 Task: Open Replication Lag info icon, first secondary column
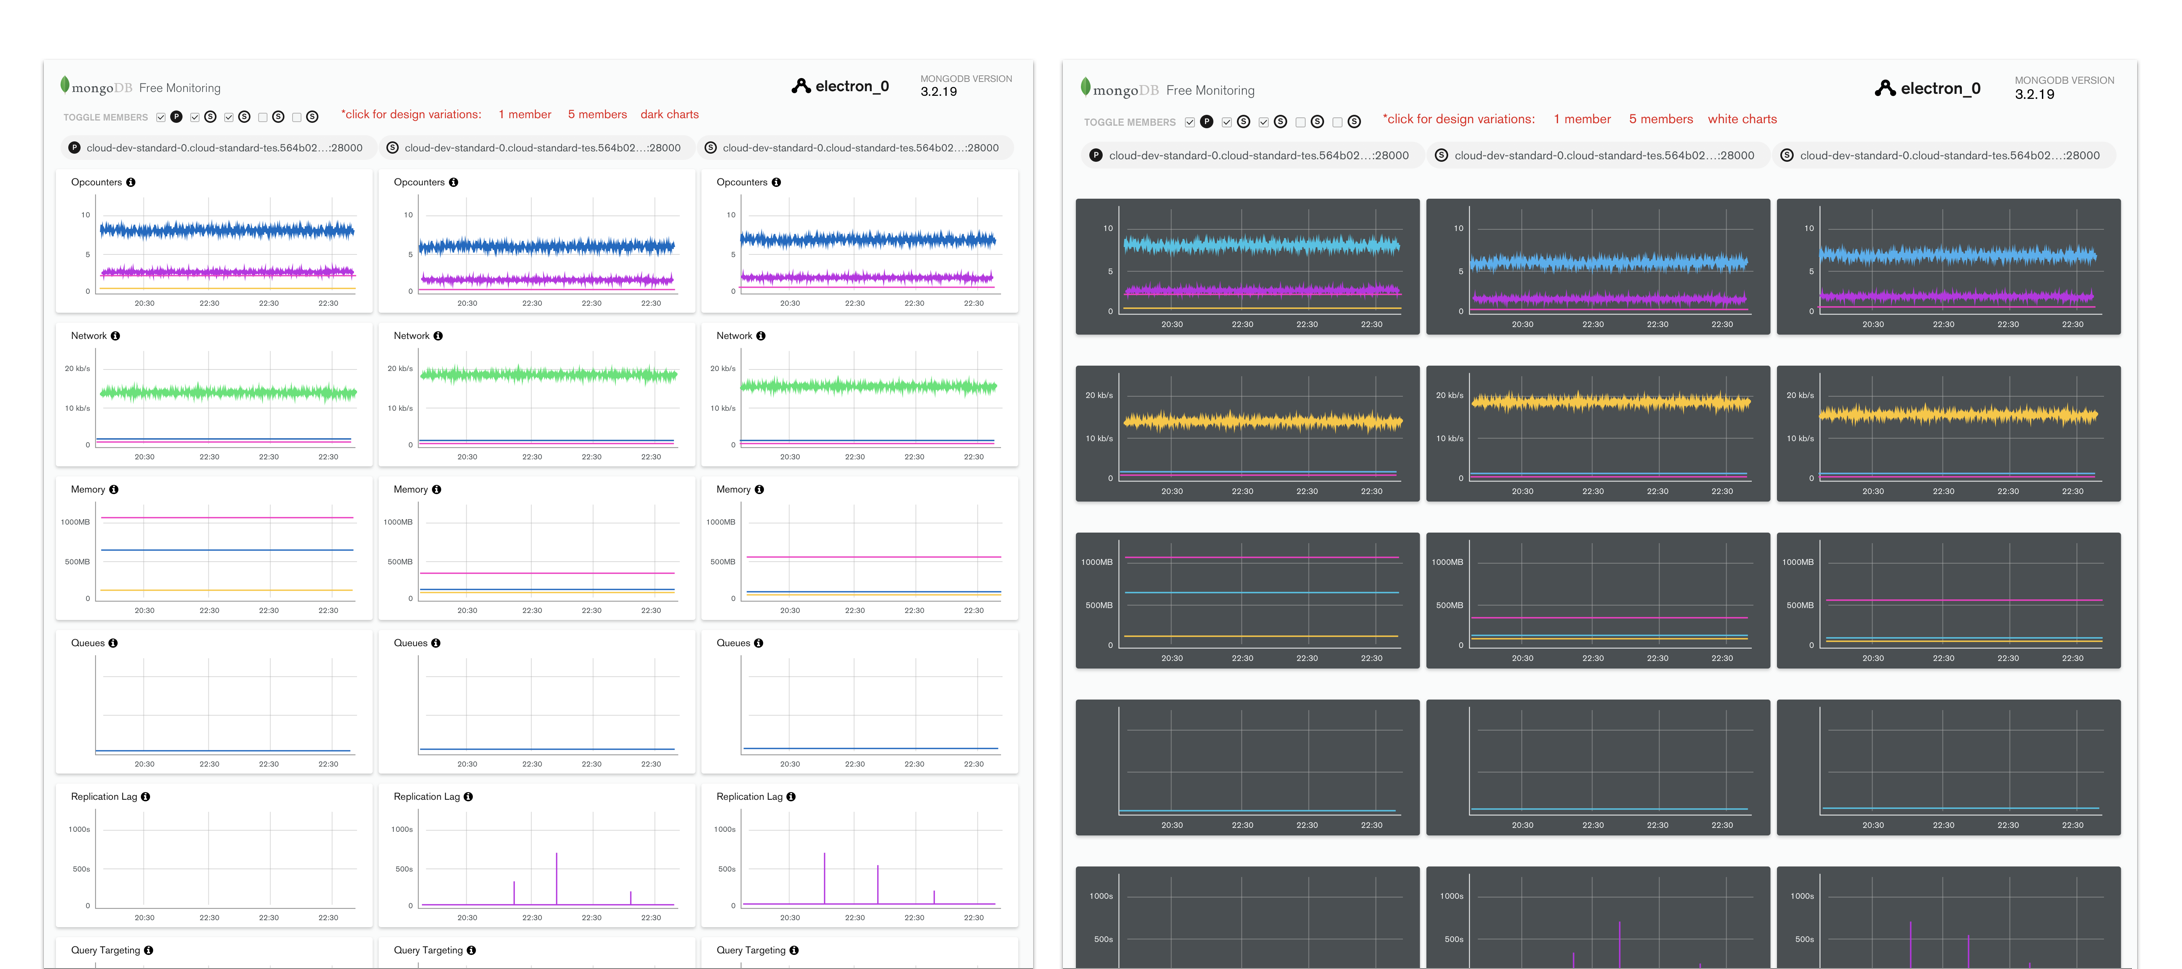(469, 797)
